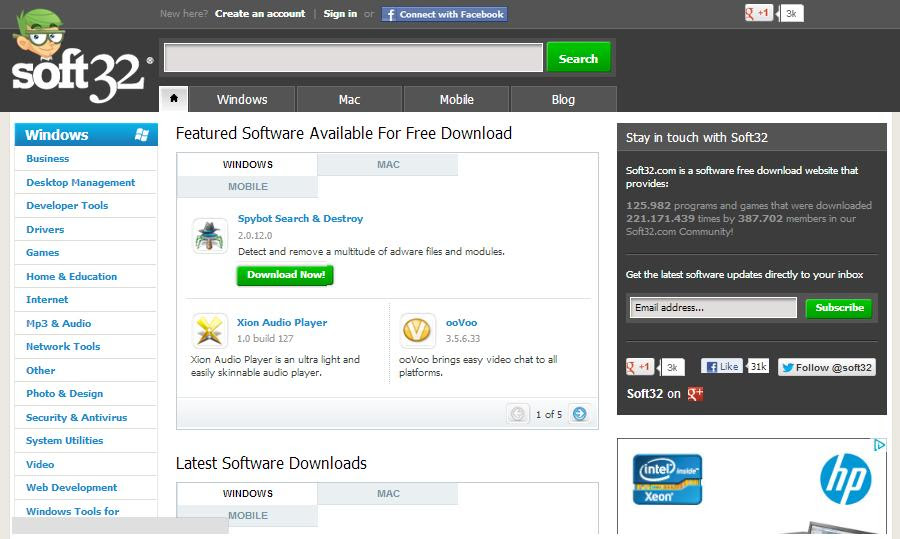Click the 3k count beside header +1
Viewport: 900px width, 539px height.
point(791,13)
